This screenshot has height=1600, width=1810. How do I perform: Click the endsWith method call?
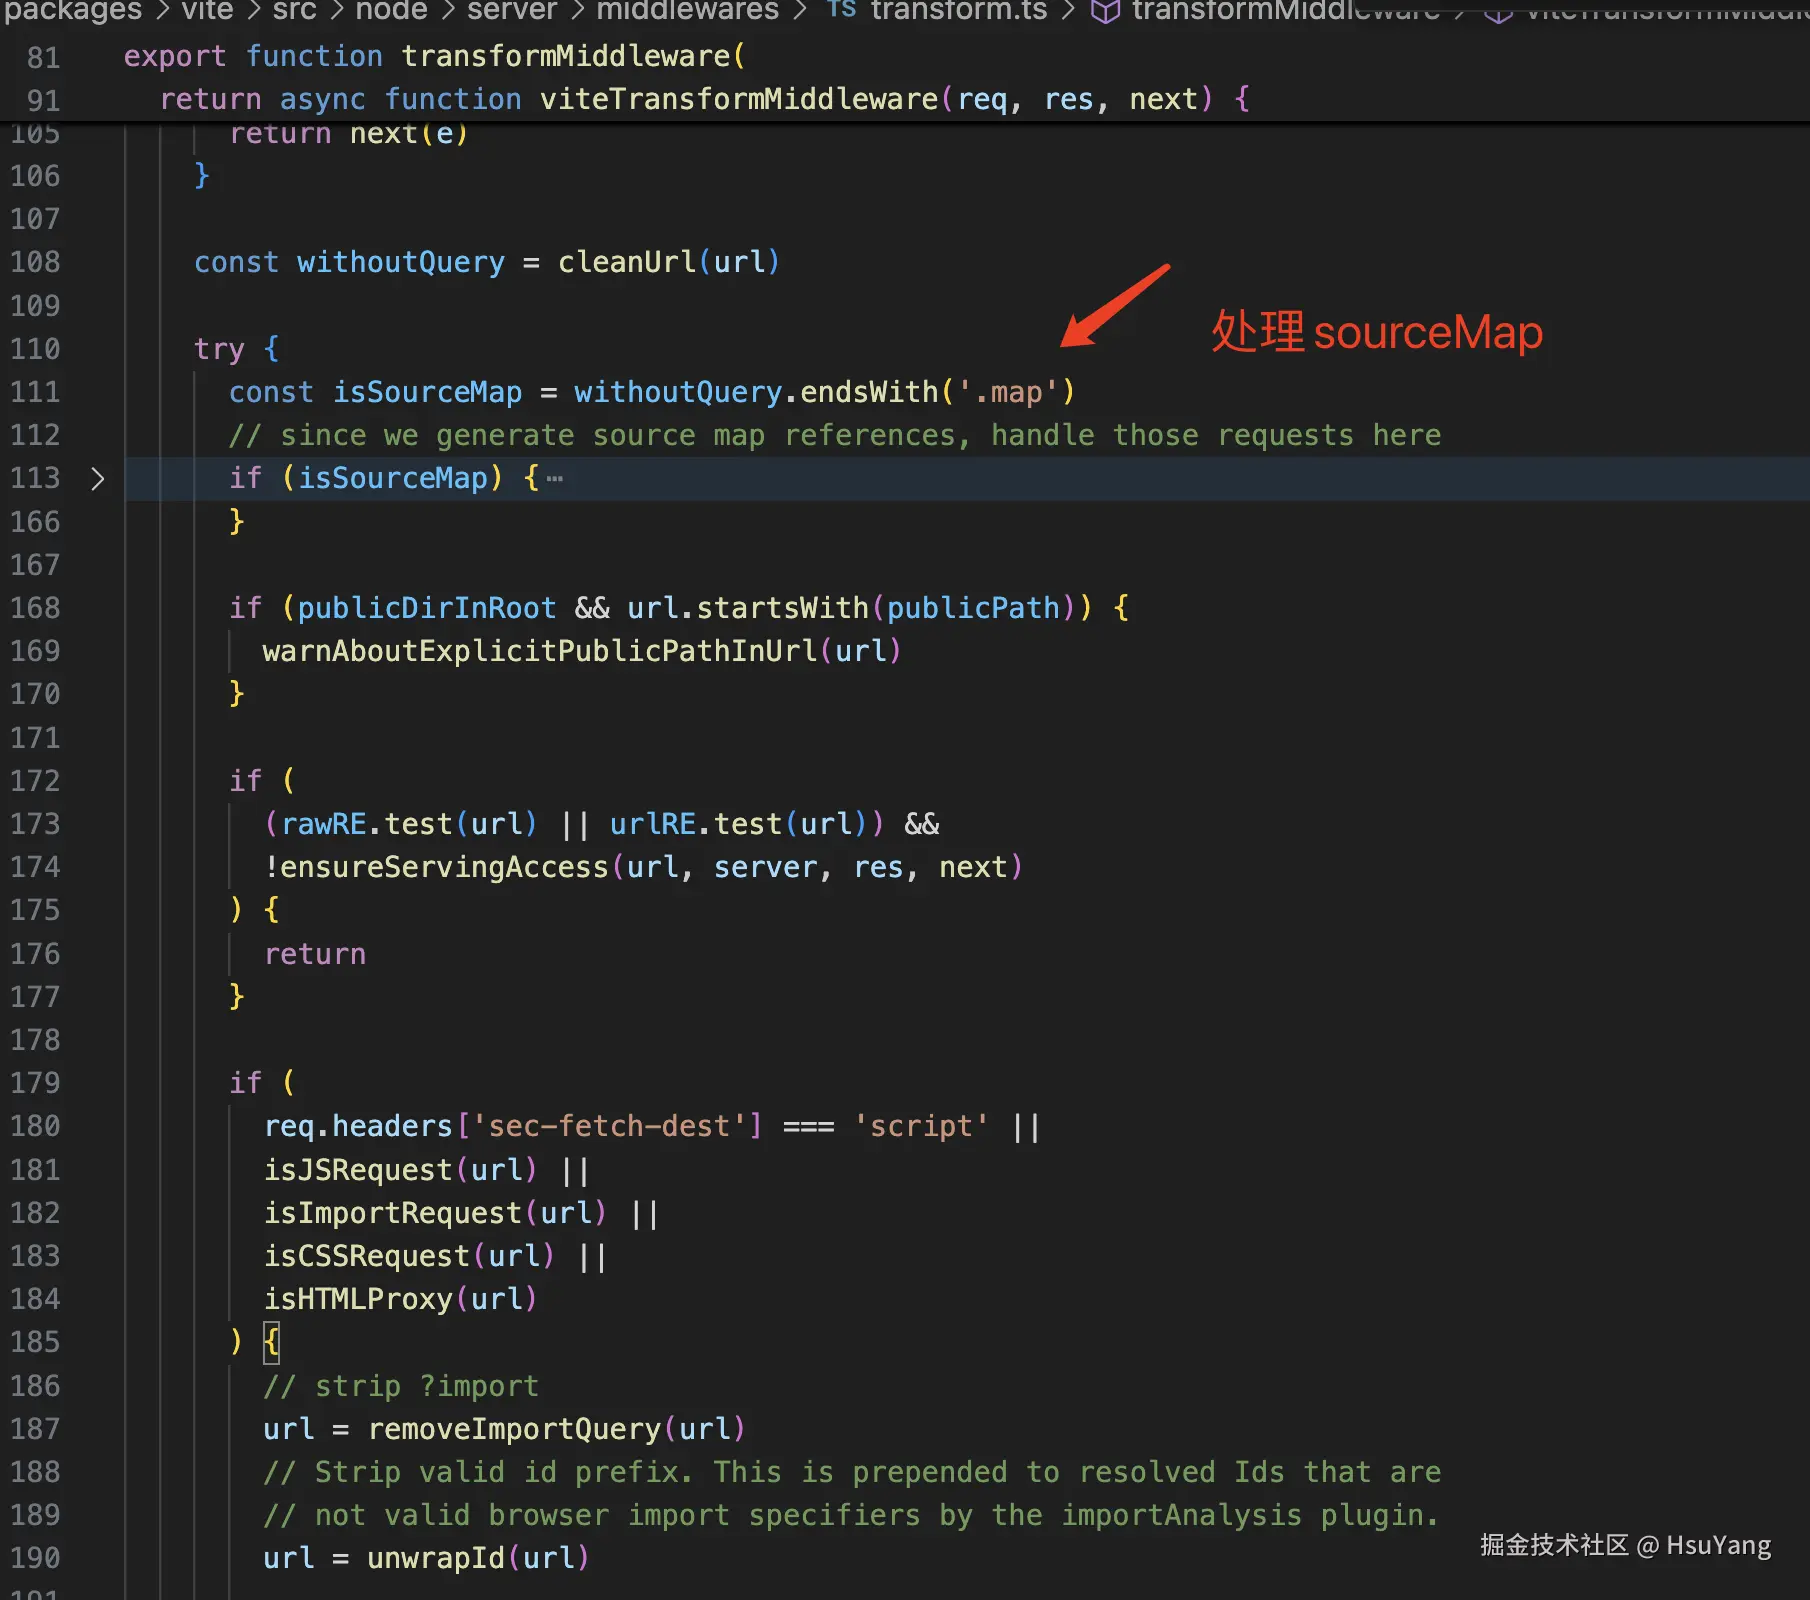point(869,392)
